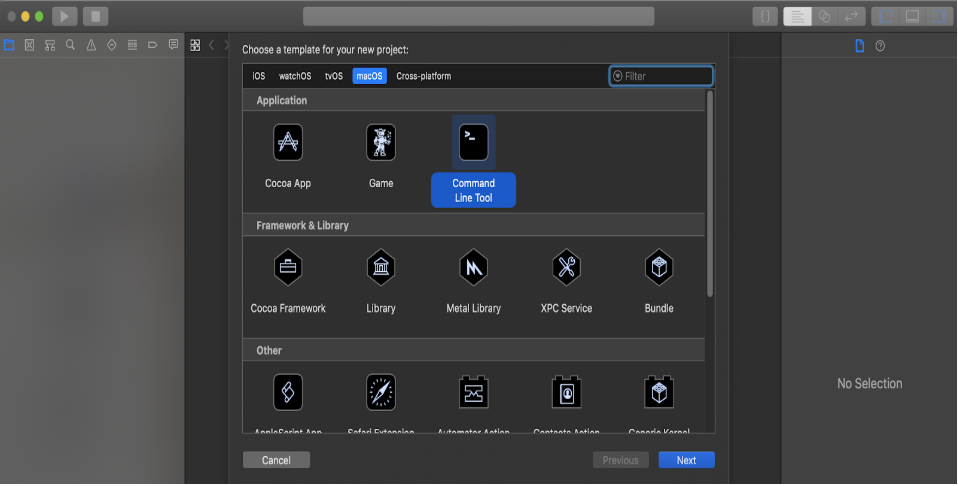Show the Issue navigator warning icon
Image resolution: width=958 pixels, height=486 pixels.
coord(91,45)
